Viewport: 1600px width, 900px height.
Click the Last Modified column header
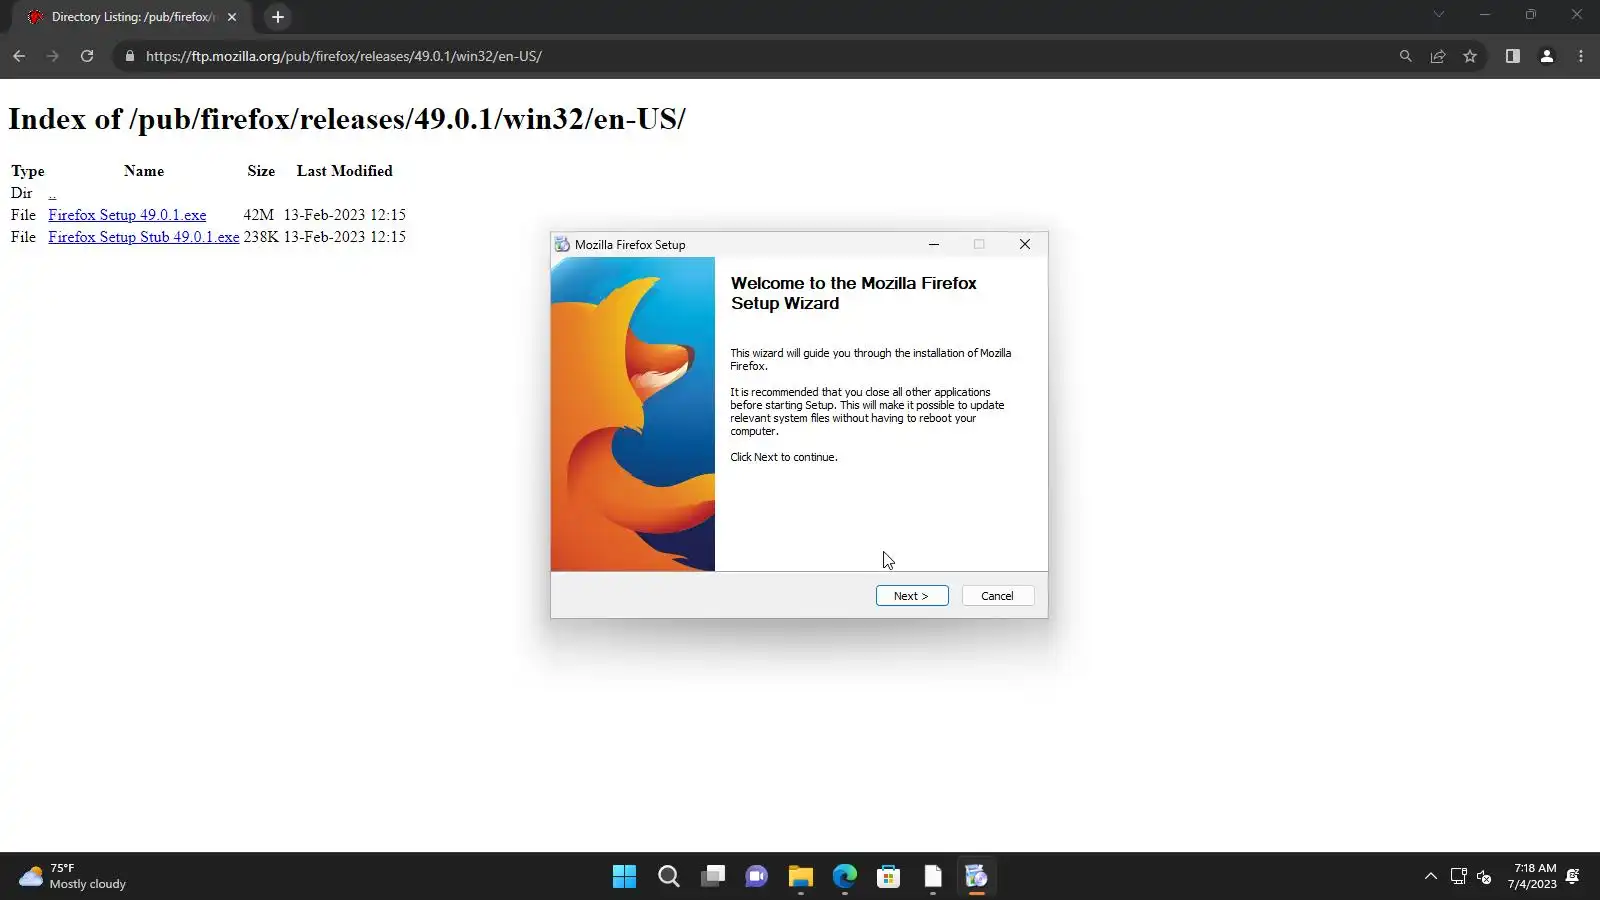(345, 171)
